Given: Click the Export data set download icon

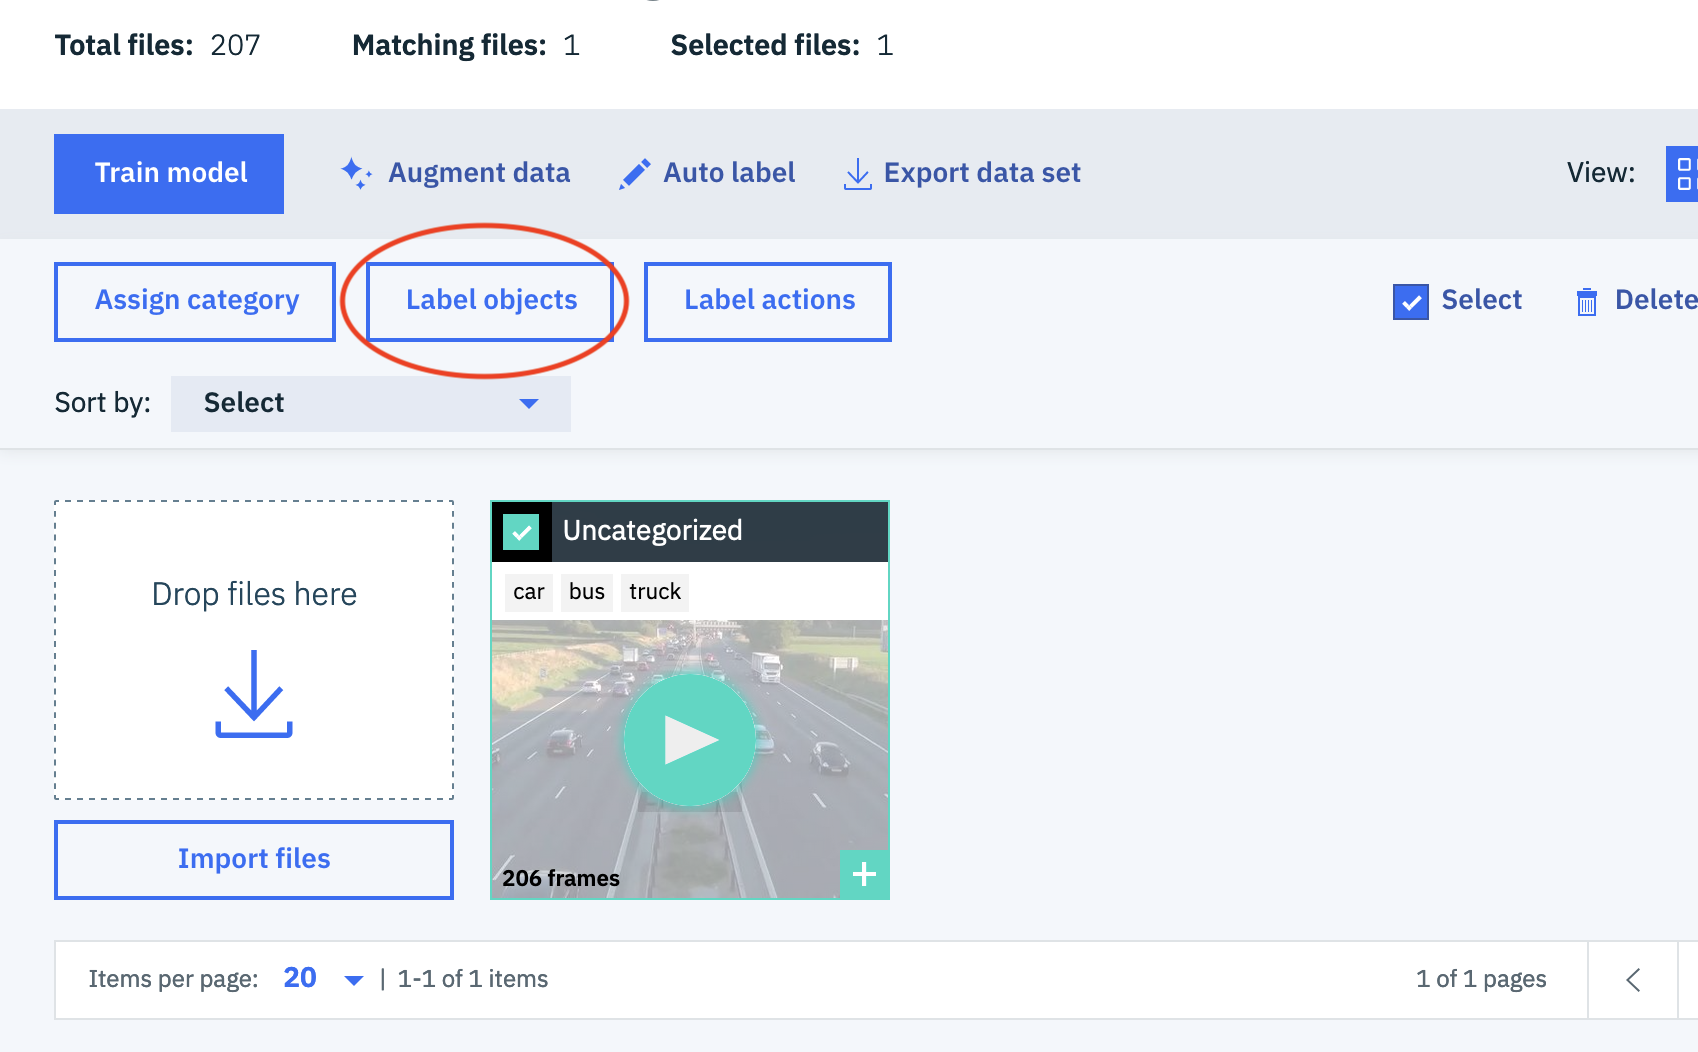Looking at the screenshot, I should pos(857,174).
